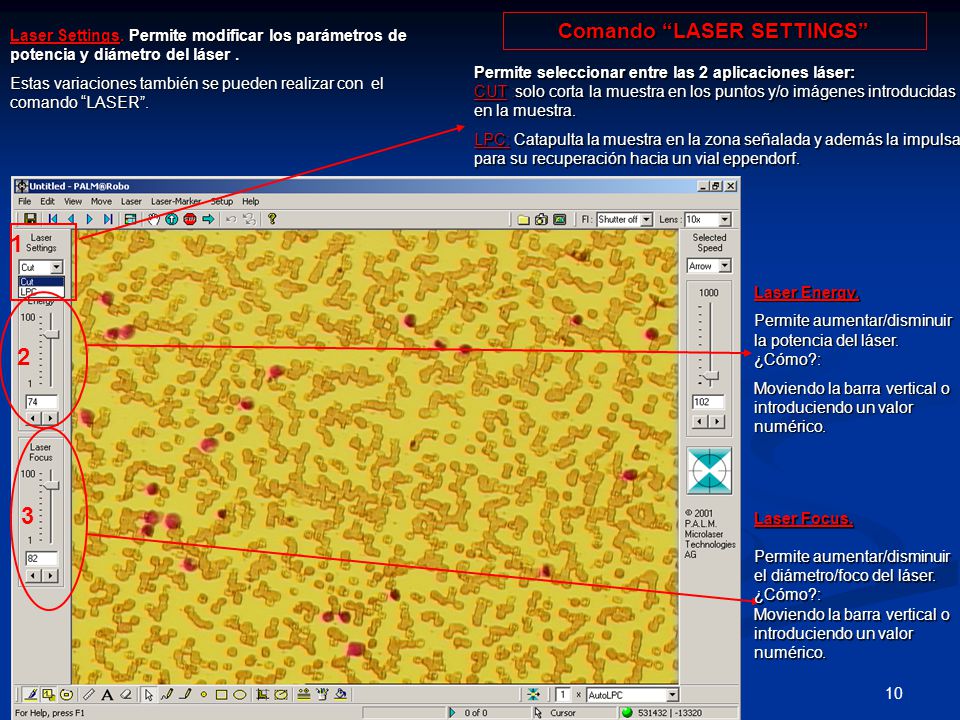
Task: Click the laser focus field showing 82
Action: pyautogui.click(x=42, y=558)
